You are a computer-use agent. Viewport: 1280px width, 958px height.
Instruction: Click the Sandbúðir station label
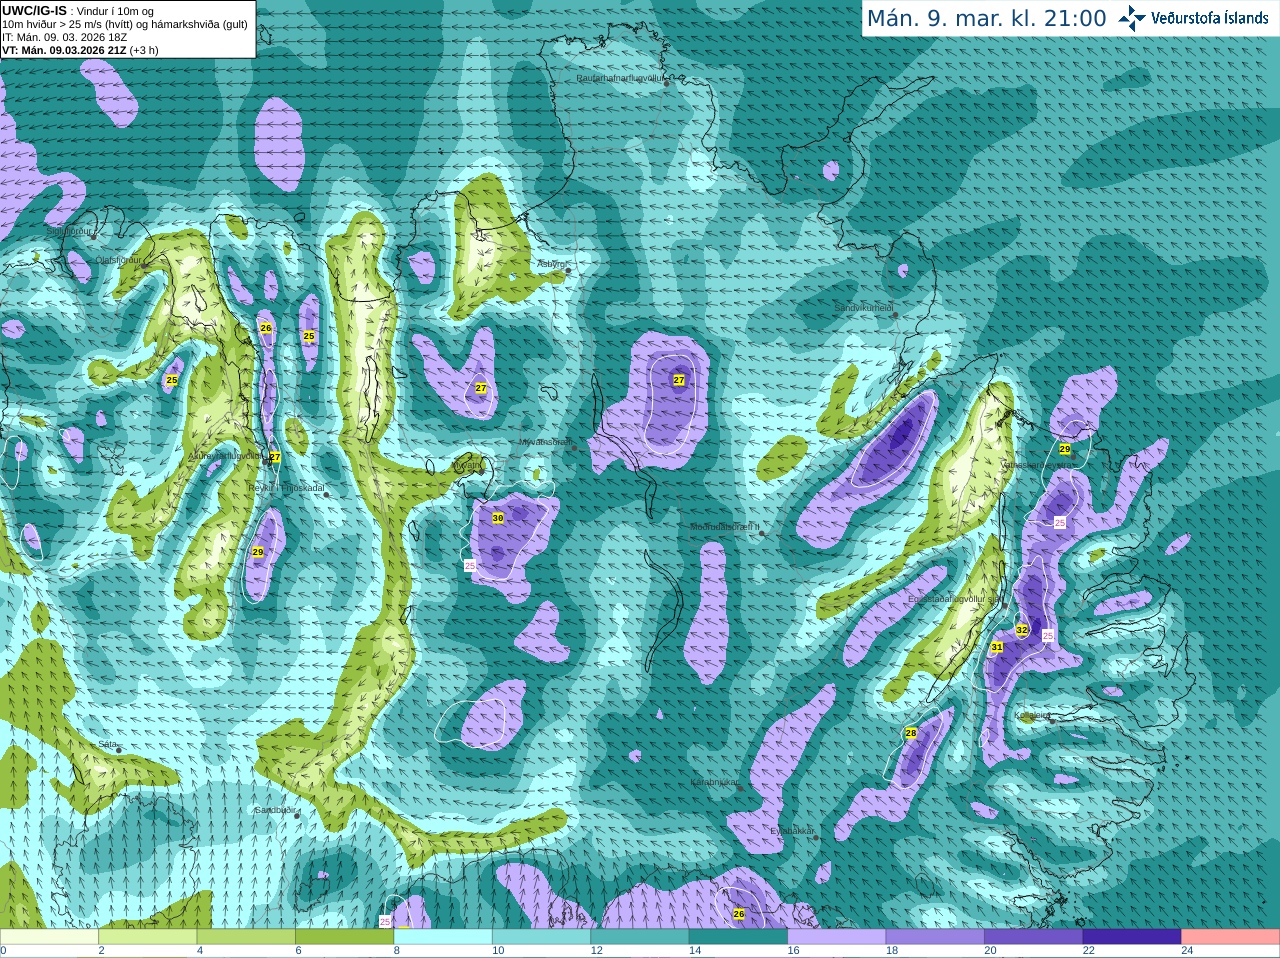(275, 810)
